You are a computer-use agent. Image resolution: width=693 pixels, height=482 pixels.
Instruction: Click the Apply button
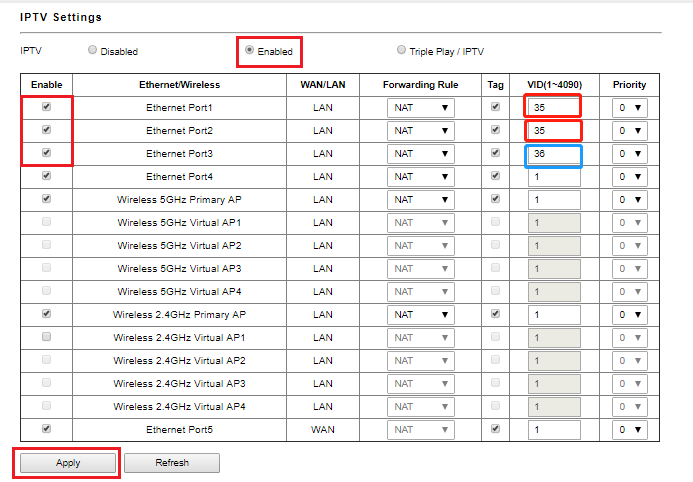click(68, 463)
